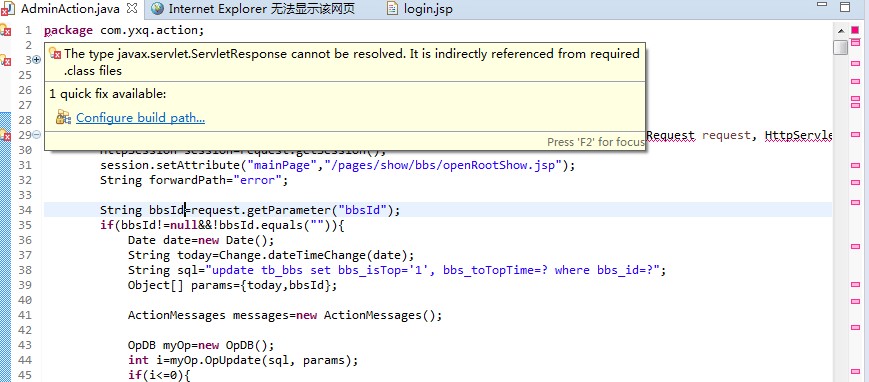The height and width of the screenshot is (382, 869).
Task: Click the String today=Change.dateTimeChange line
Action: [x=271, y=255]
